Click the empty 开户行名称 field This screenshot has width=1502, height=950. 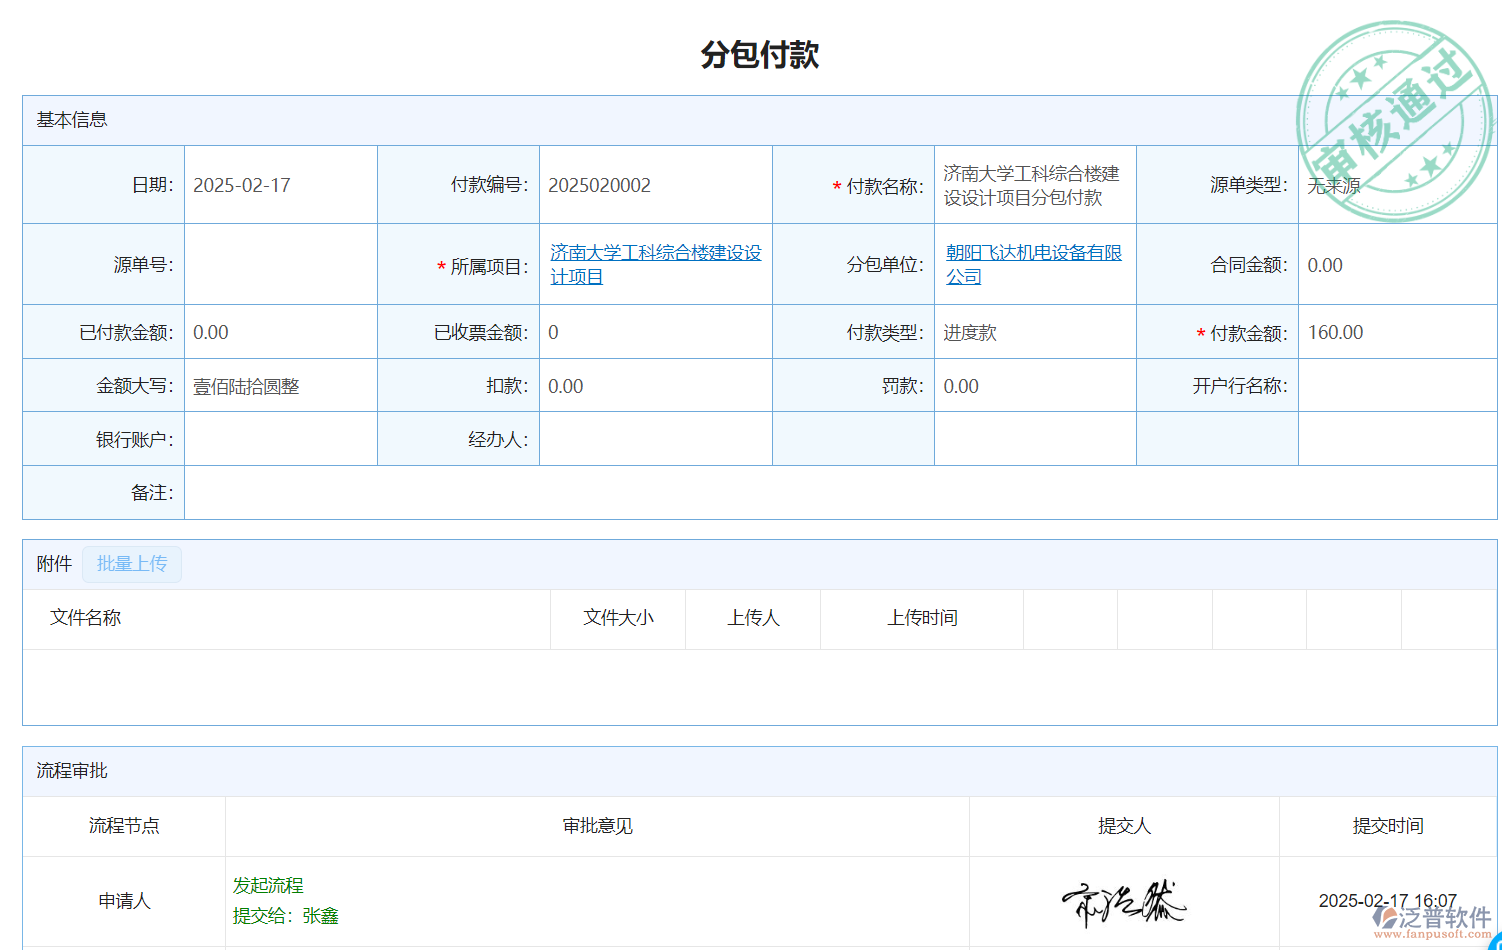1396,386
